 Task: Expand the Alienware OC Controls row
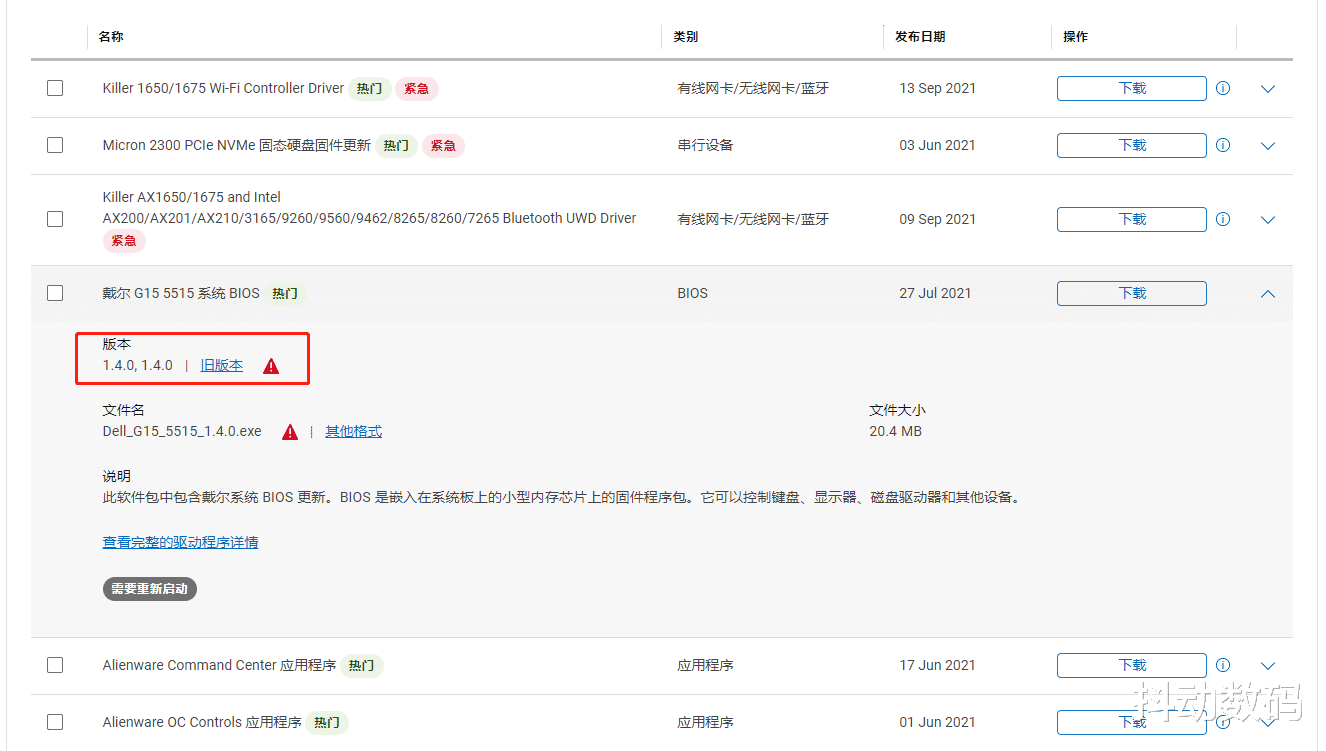(x=1267, y=722)
